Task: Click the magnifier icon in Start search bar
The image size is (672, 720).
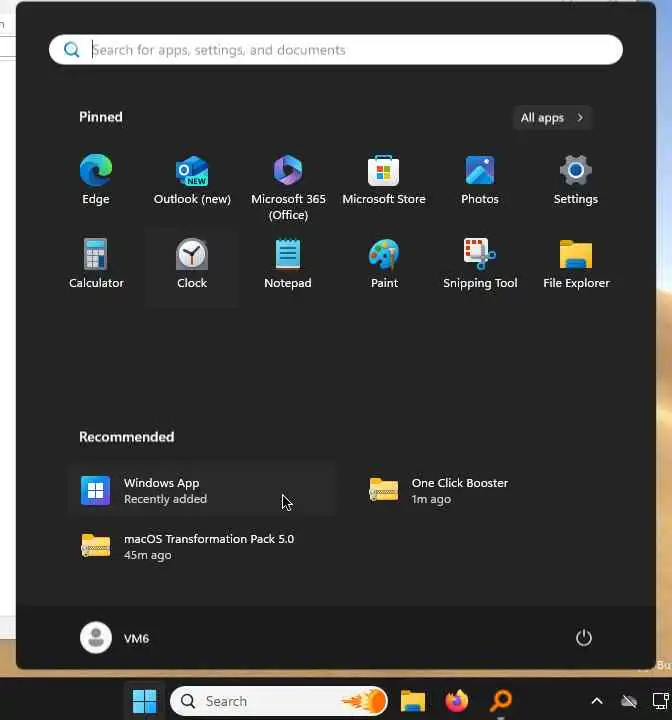Action: point(71,50)
